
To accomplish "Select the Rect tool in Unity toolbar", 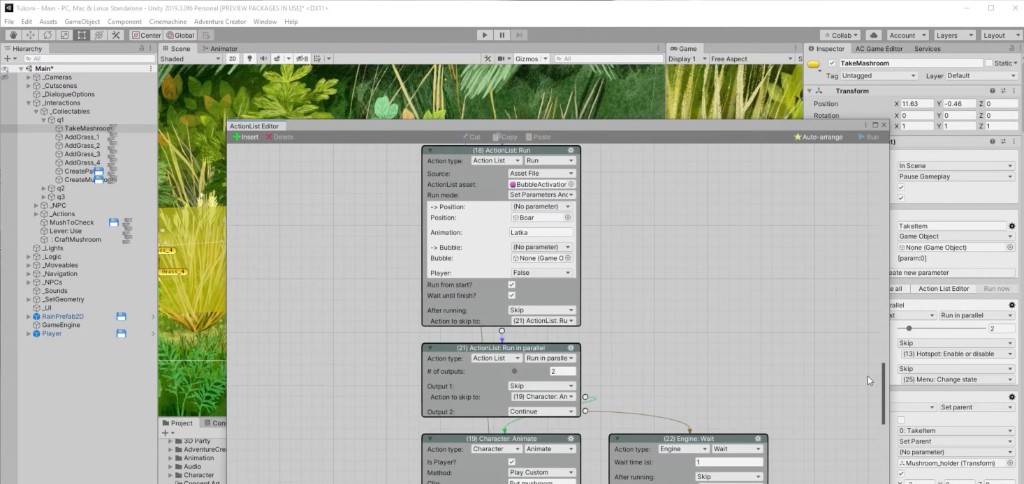I will tap(81, 35).
